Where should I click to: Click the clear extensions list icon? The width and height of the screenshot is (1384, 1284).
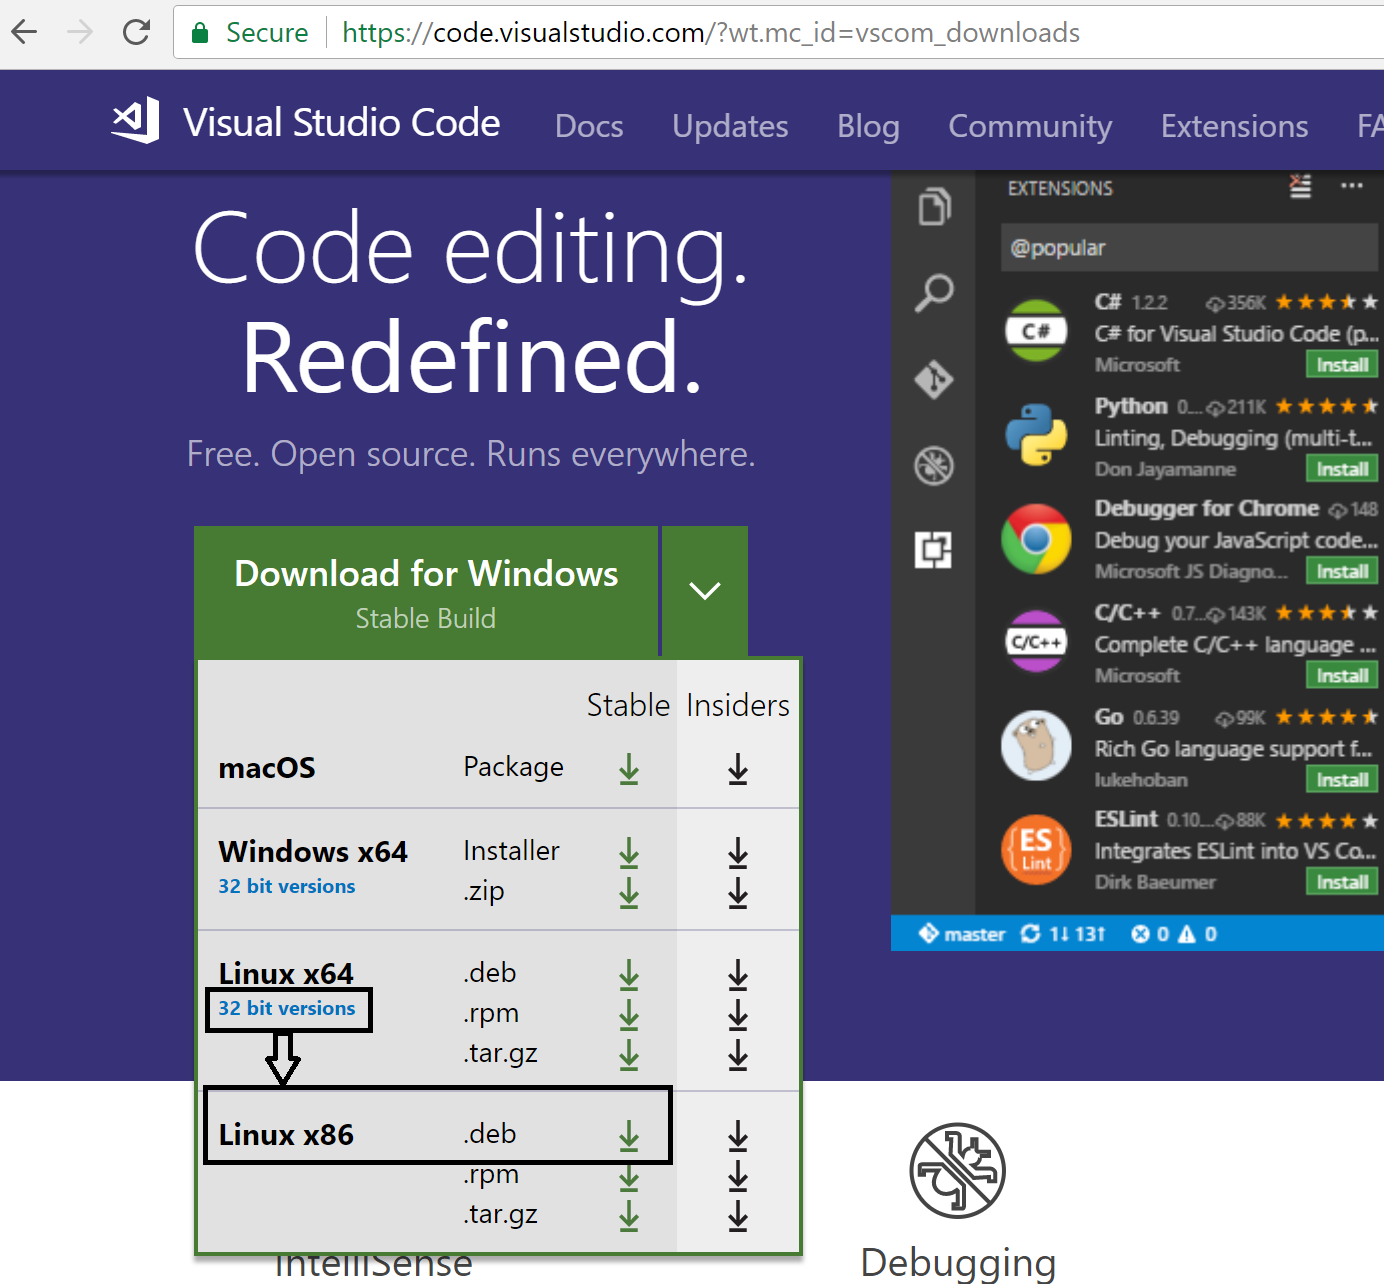click(x=1300, y=187)
